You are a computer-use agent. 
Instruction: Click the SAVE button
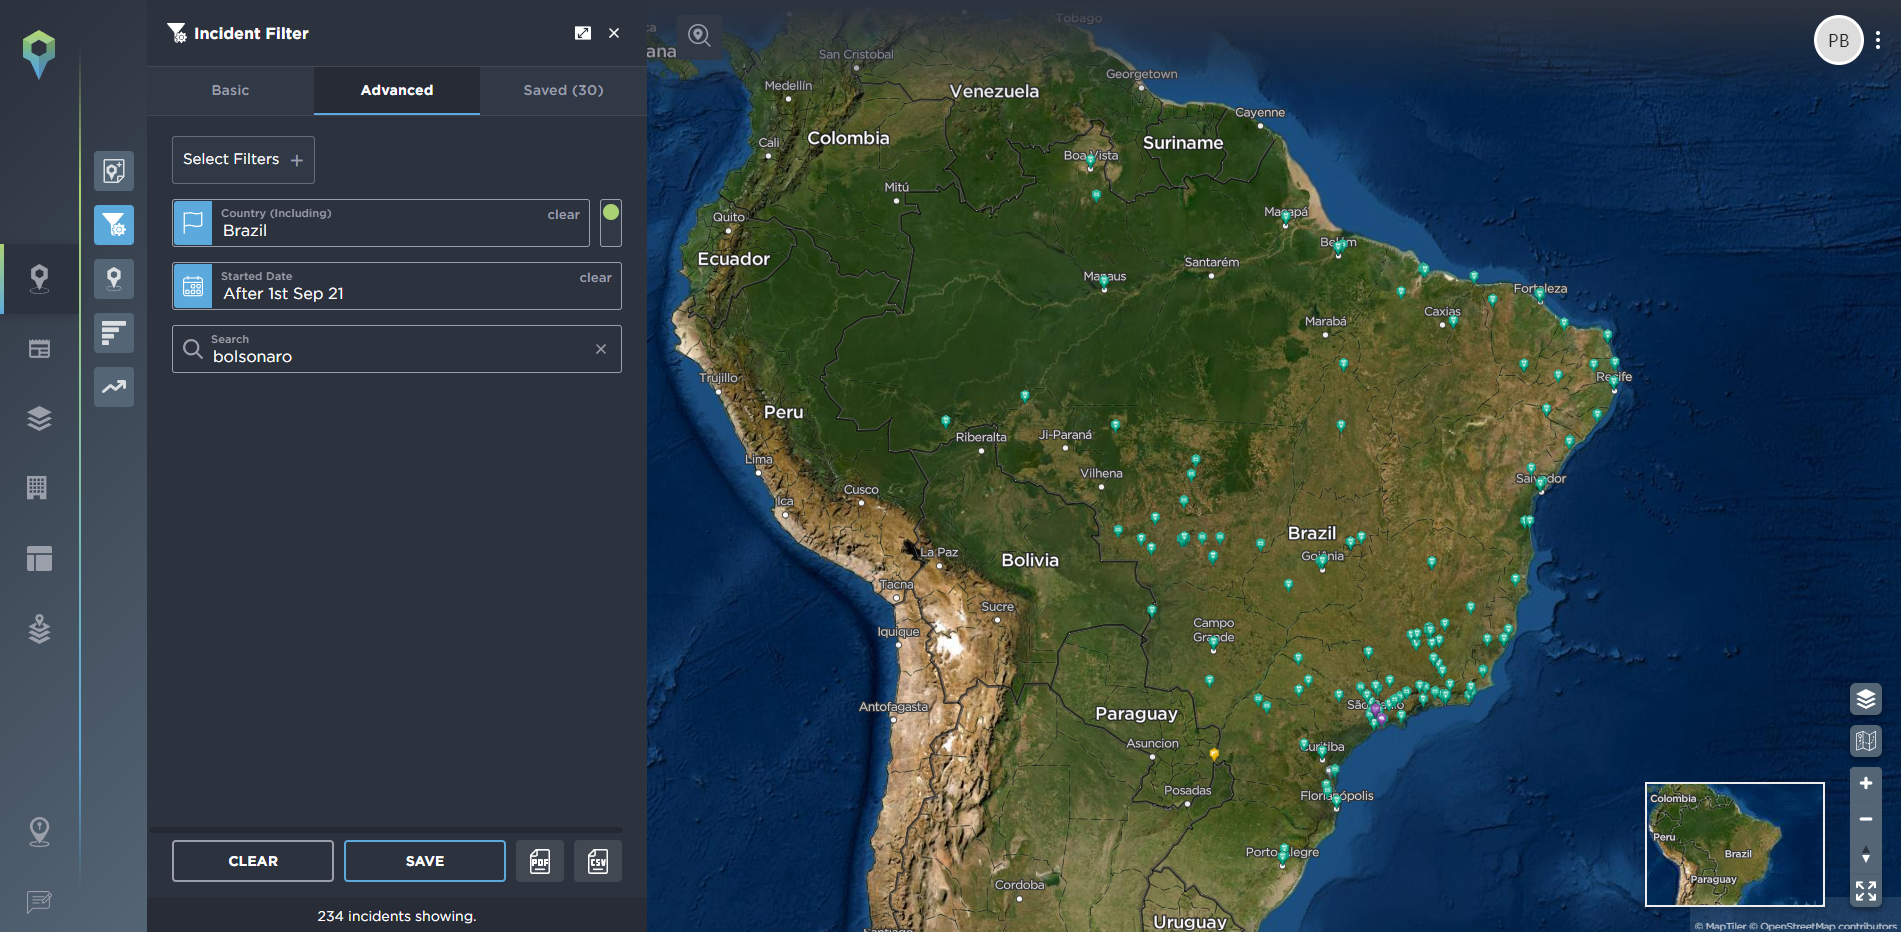(x=425, y=861)
